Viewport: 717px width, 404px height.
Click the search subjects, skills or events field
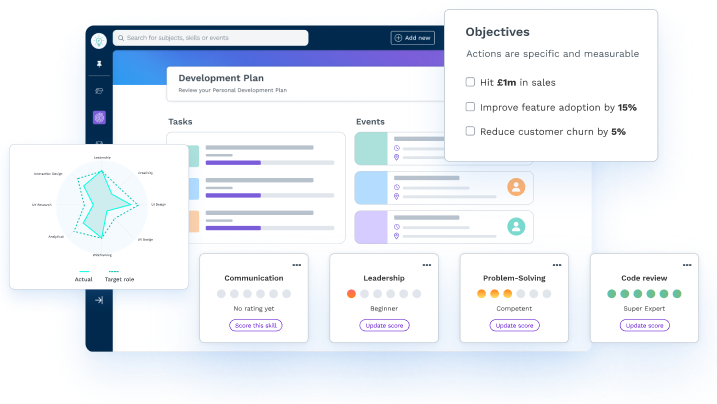pos(250,38)
